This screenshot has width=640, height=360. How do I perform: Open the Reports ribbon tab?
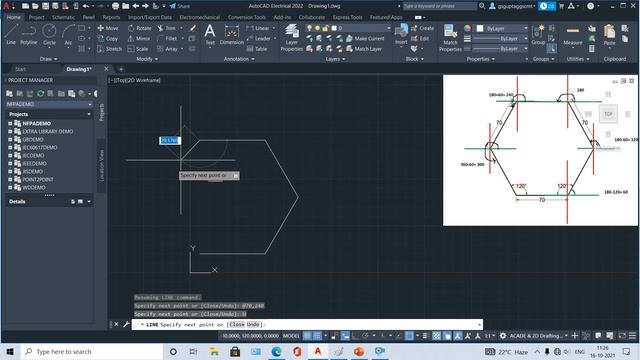(x=111, y=17)
